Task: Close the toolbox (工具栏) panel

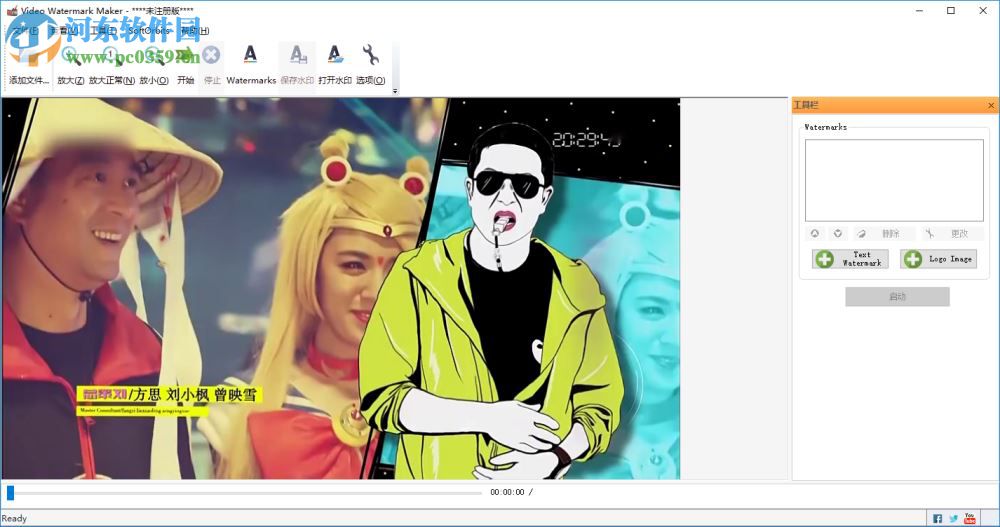Action: pyautogui.click(x=990, y=105)
